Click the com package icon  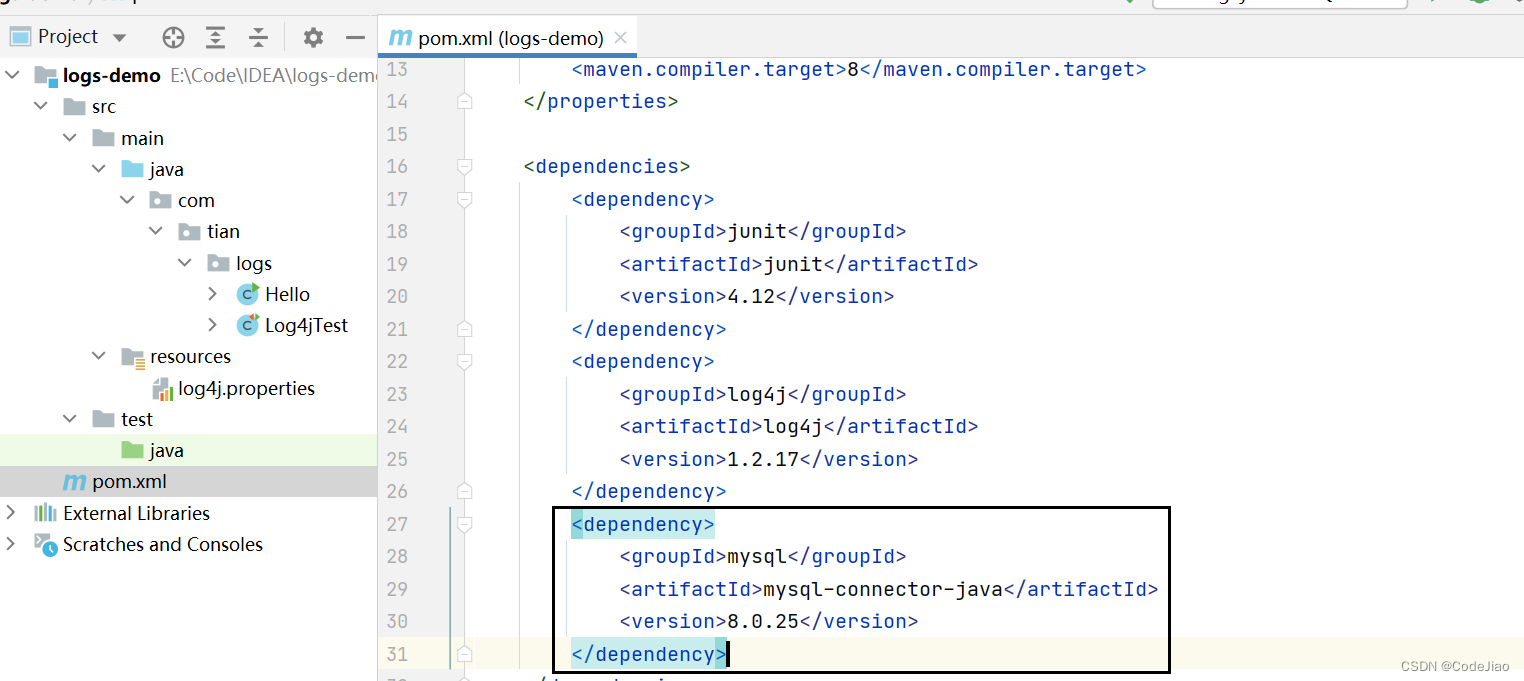pos(161,200)
